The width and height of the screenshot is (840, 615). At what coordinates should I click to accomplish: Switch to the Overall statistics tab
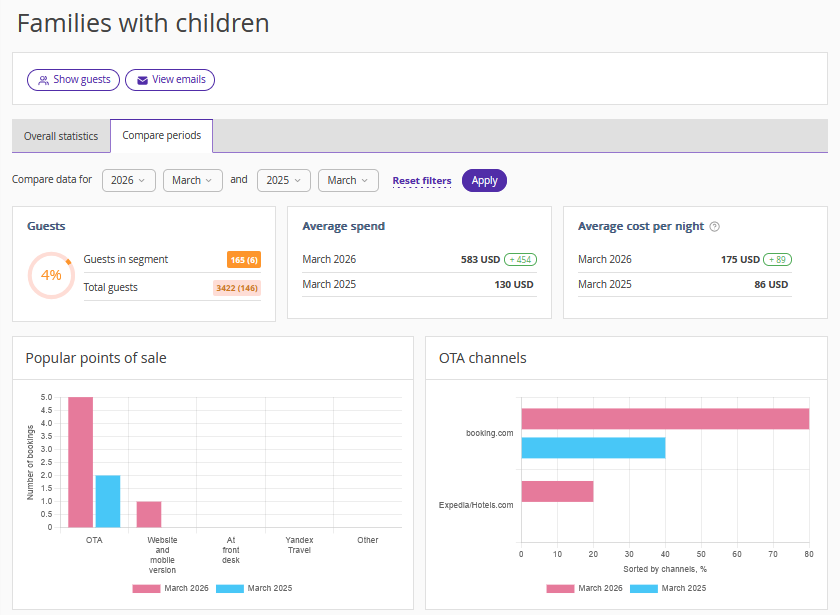(x=61, y=136)
